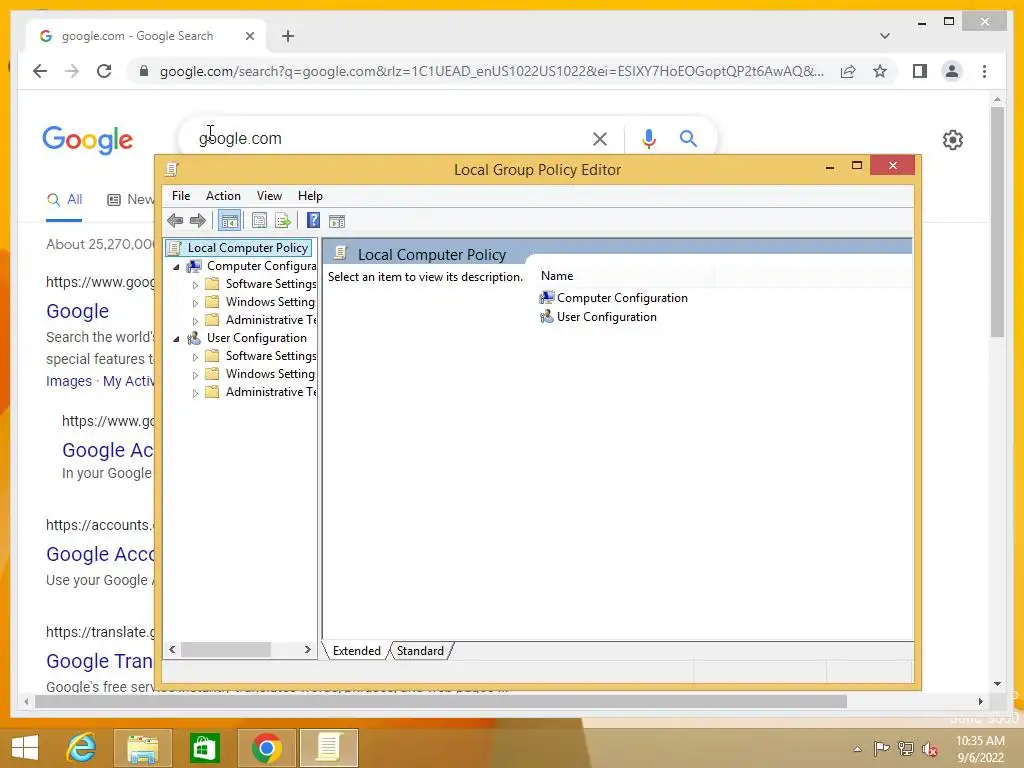Select Computer Configuration in the tree pane
The image size is (1024, 768).
pos(261,266)
